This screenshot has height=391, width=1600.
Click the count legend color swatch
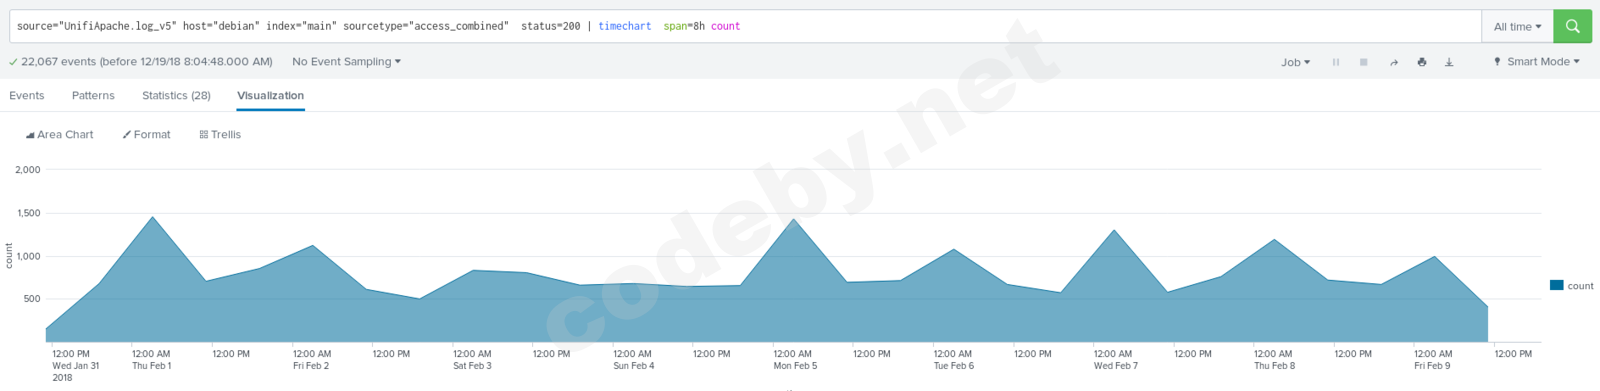(x=1556, y=285)
